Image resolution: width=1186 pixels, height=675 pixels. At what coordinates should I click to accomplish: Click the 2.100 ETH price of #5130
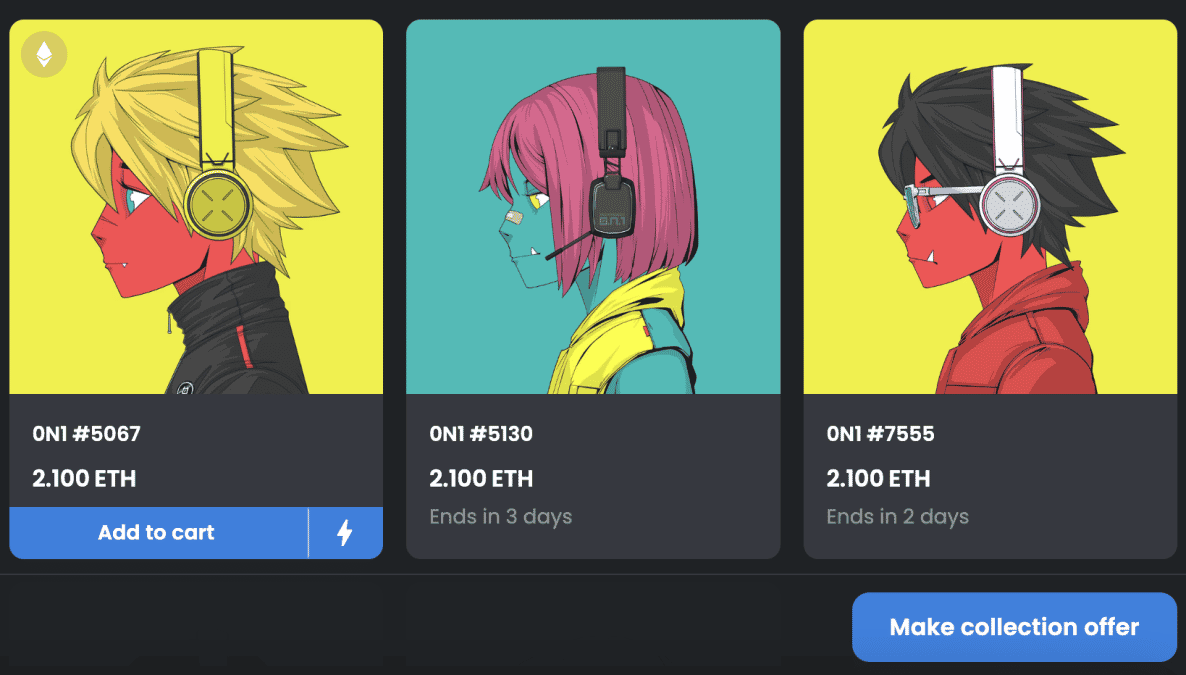point(481,478)
